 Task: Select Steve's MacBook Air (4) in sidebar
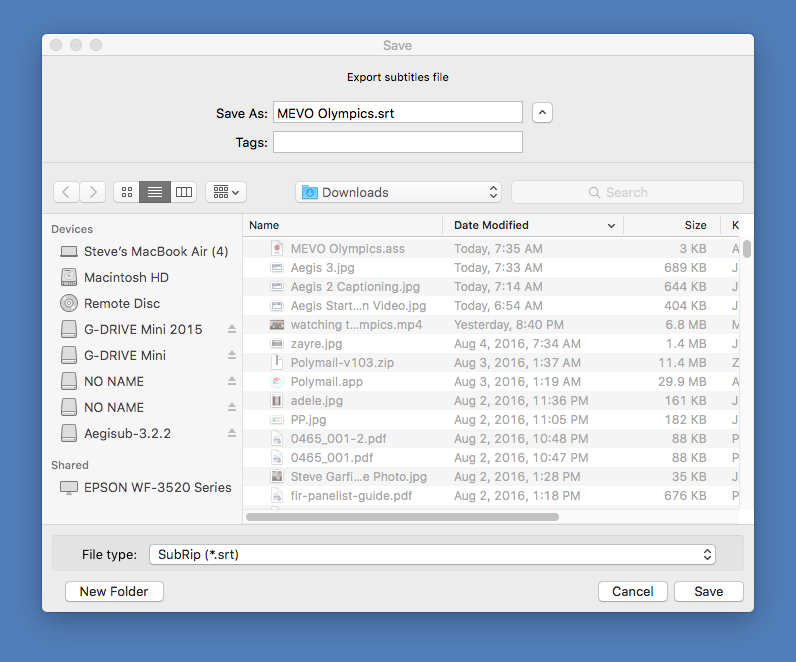144,251
